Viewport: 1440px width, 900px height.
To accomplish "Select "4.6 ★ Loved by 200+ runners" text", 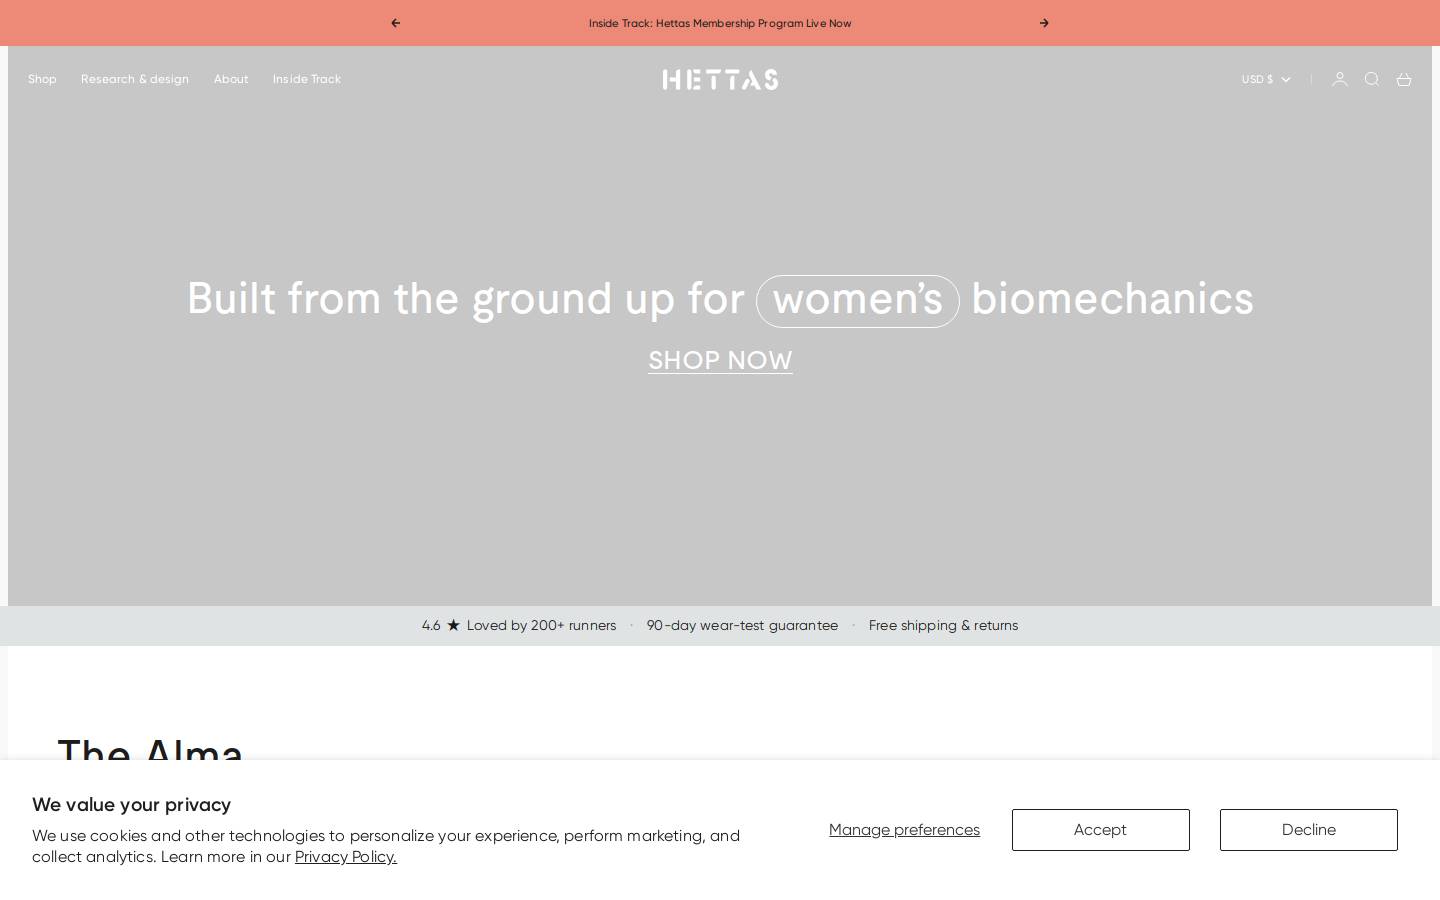I will click(x=519, y=625).
